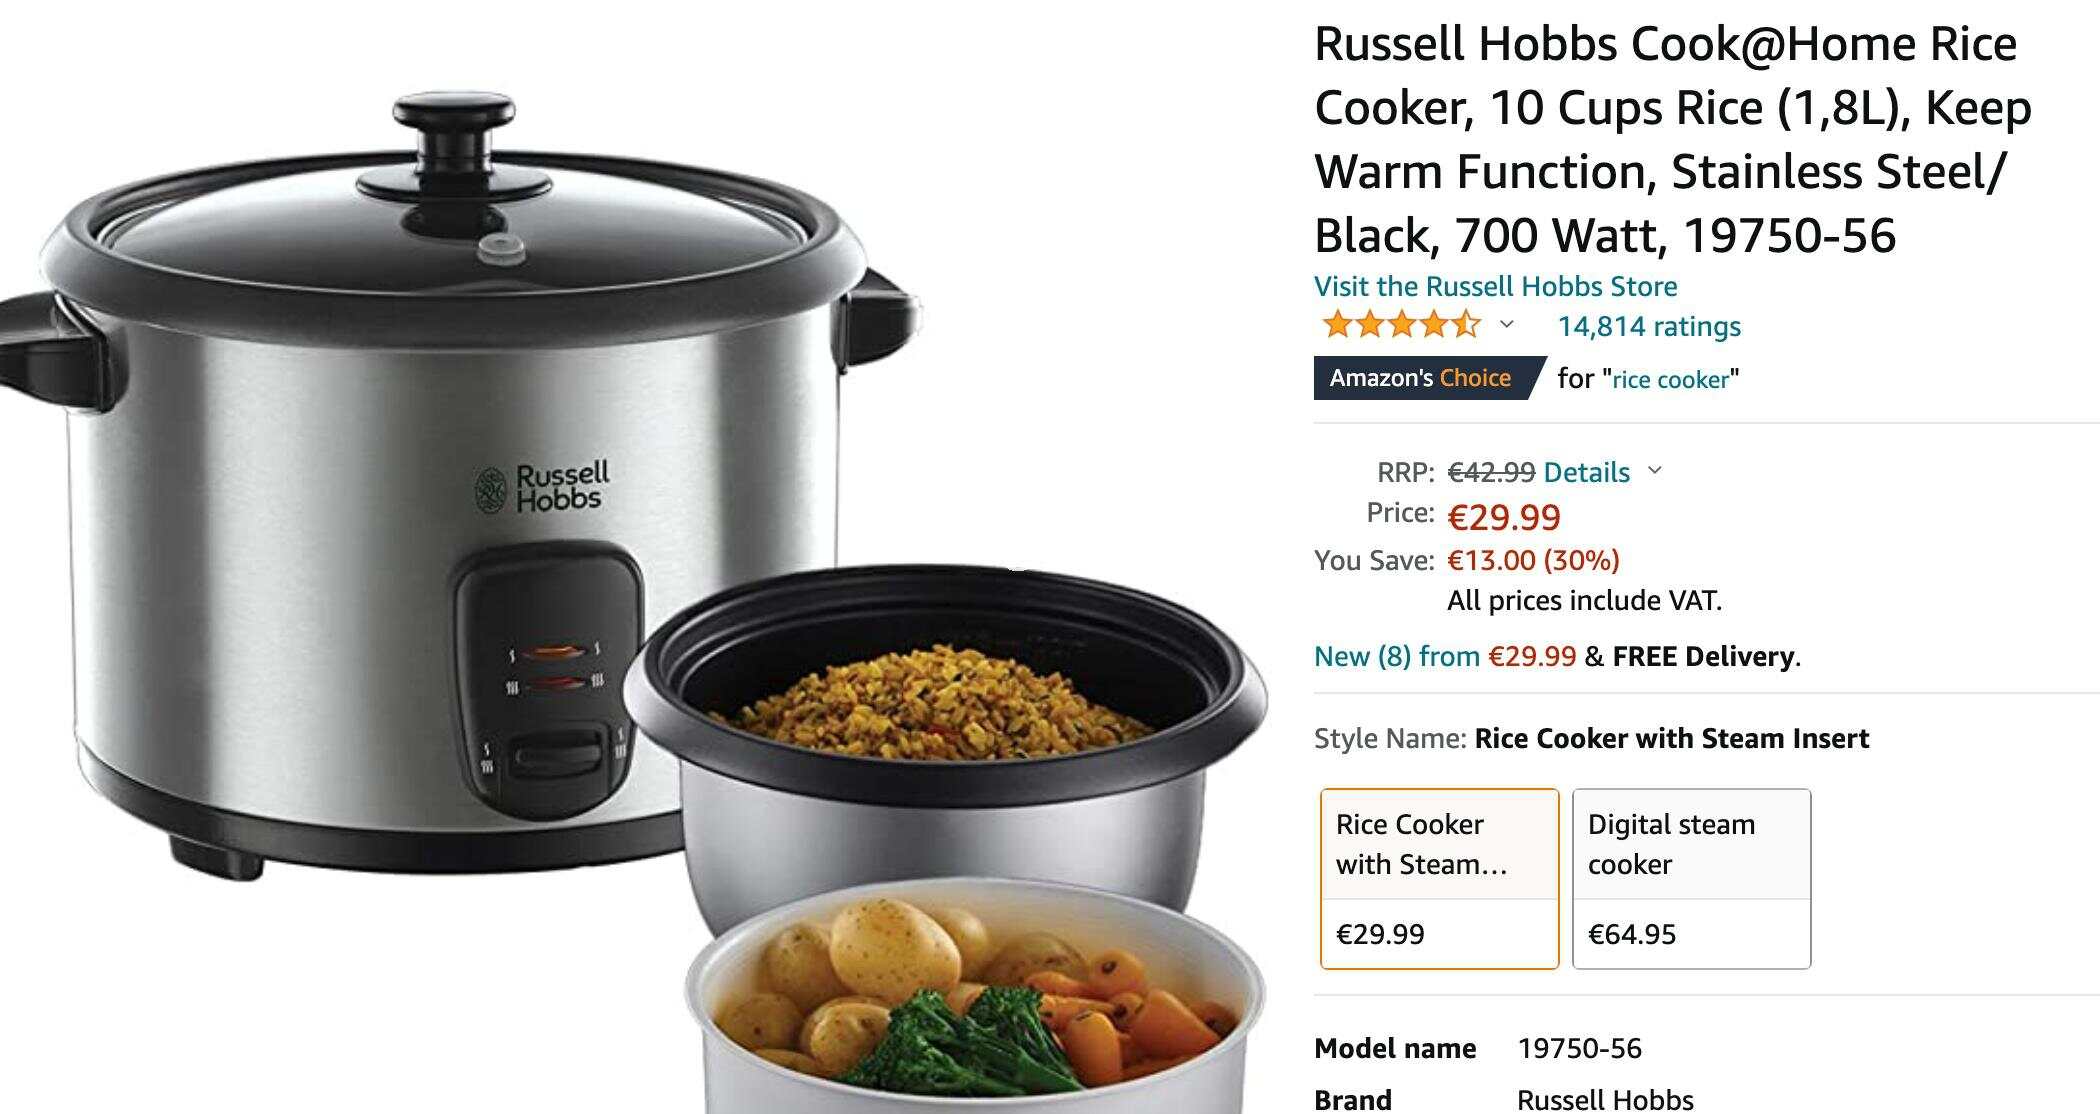Select Digital steam cooker style option
Image resolution: width=2100 pixels, height=1114 pixels.
(x=1691, y=879)
